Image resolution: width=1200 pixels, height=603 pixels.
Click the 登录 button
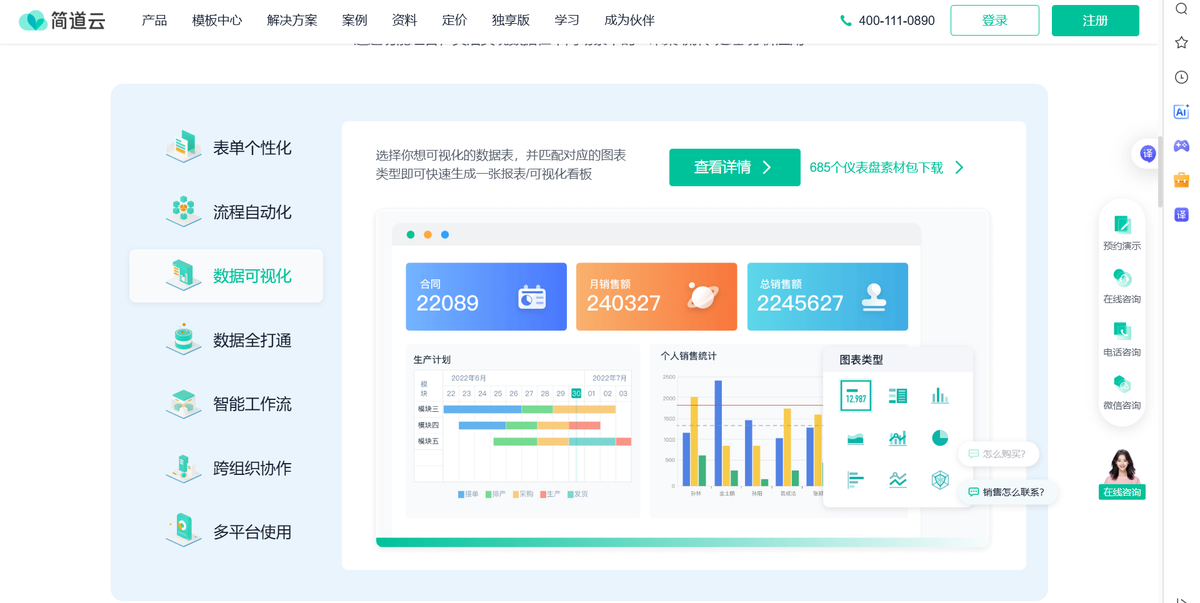point(995,20)
